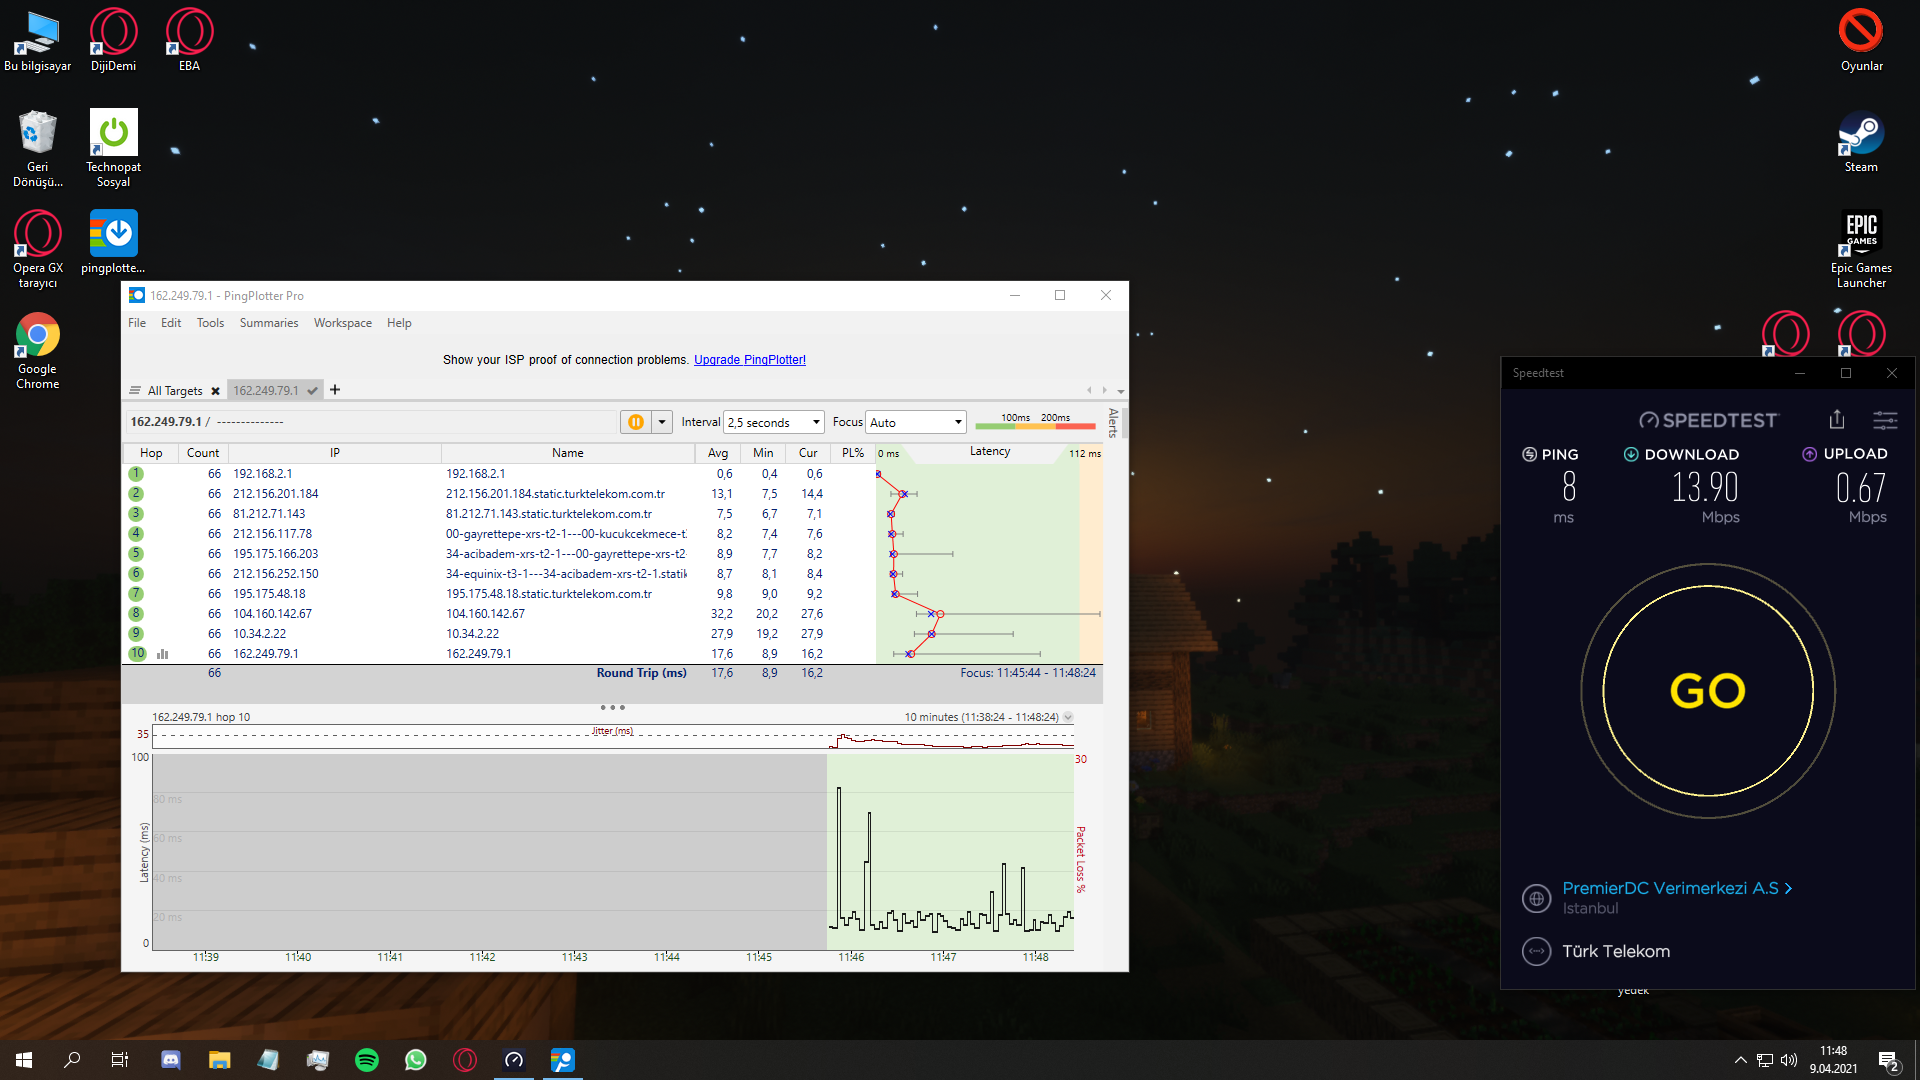1920x1080 pixels.
Task: Add a new target tab
Action: (335, 390)
